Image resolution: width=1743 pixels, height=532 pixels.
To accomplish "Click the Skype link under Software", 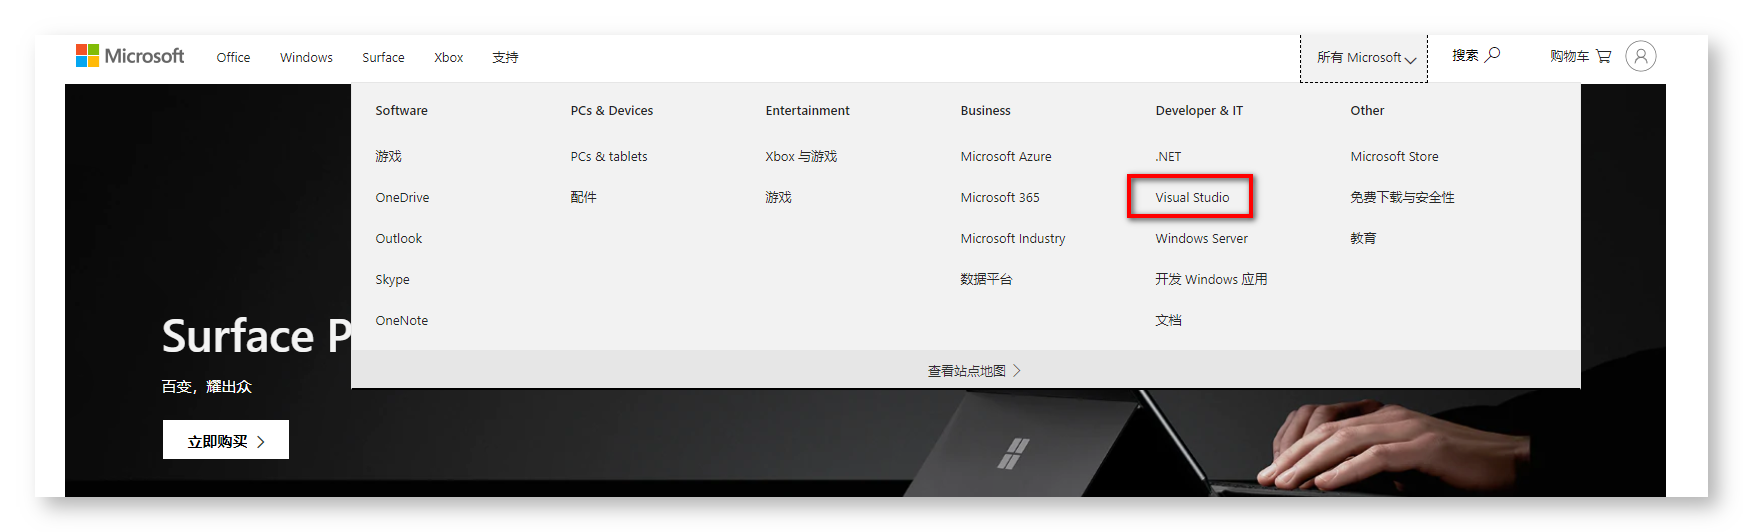I will click(x=392, y=280).
